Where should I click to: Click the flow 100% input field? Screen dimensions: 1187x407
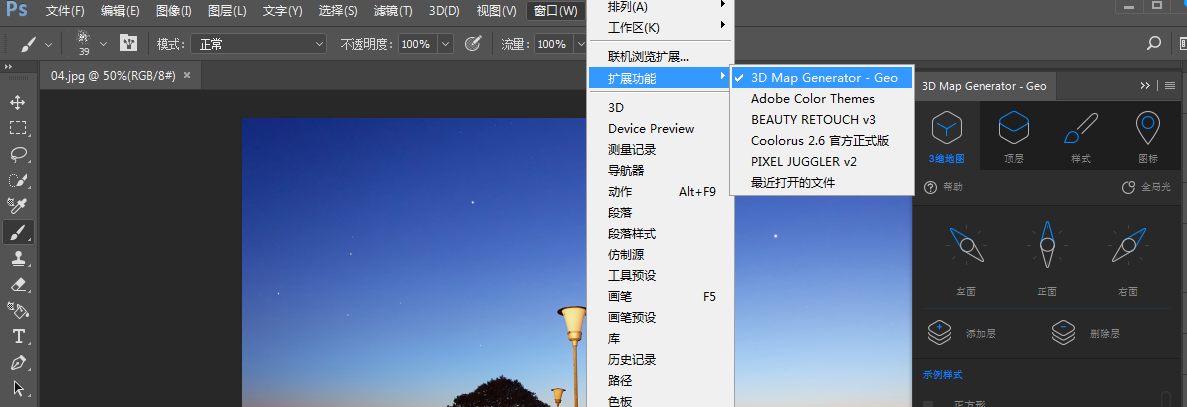point(553,45)
